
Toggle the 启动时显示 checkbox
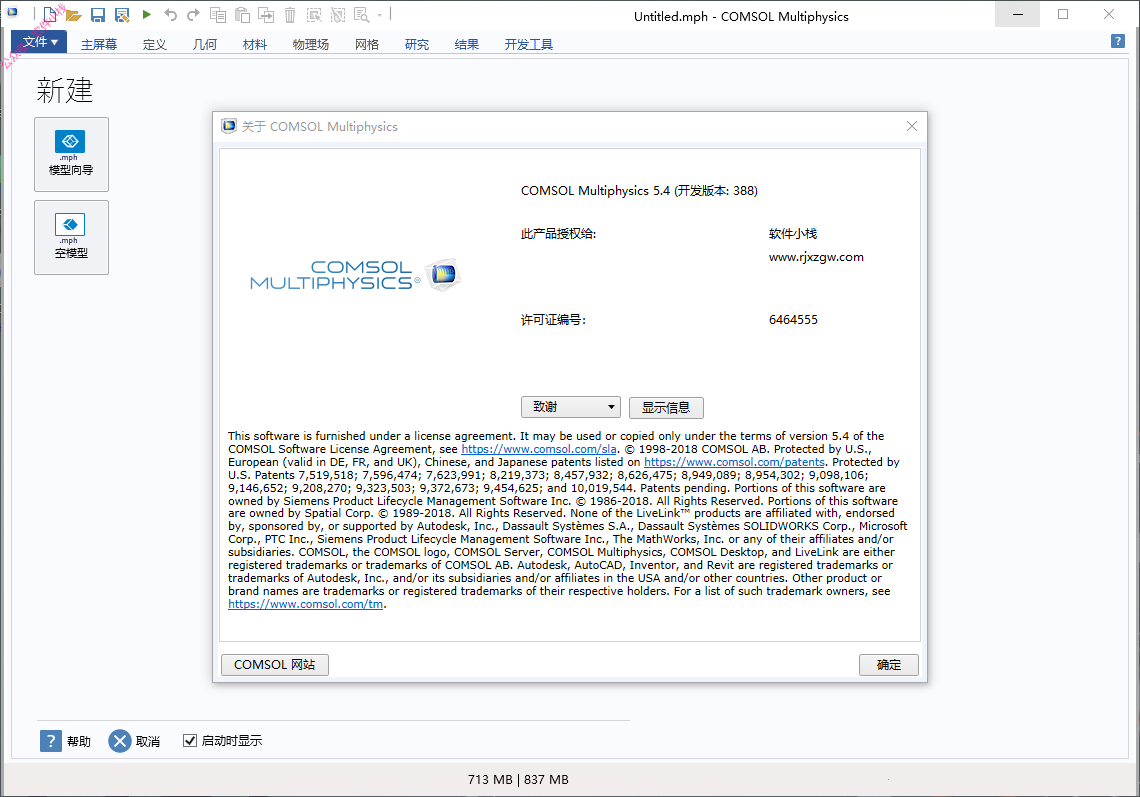[x=190, y=740]
